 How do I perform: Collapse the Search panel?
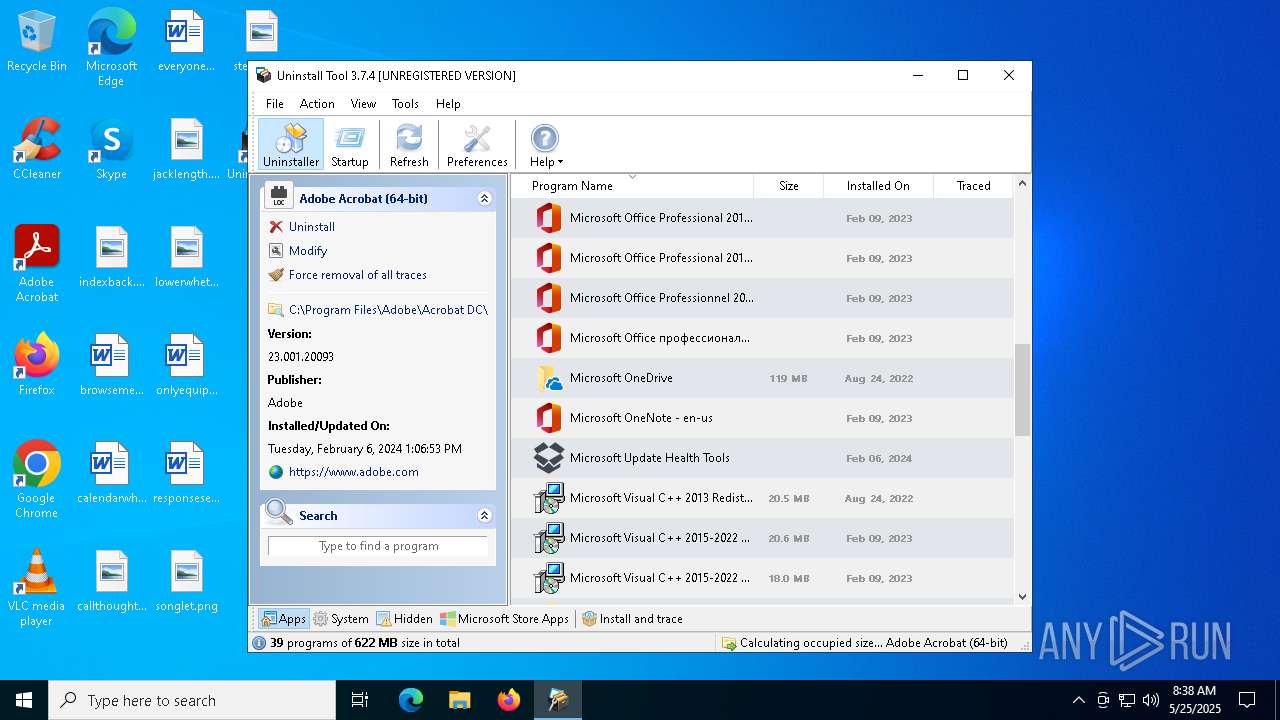point(484,516)
